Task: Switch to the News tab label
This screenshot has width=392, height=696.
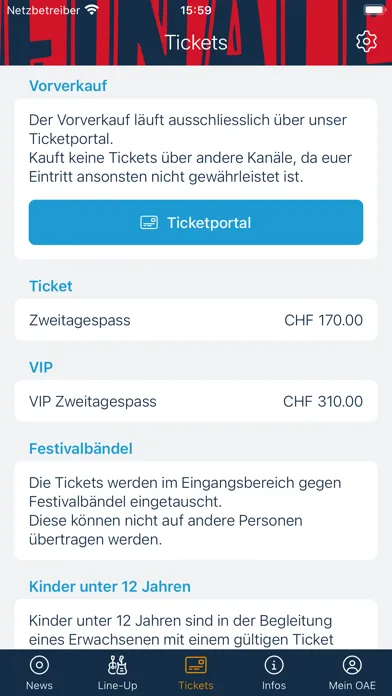Action: [39, 685]
